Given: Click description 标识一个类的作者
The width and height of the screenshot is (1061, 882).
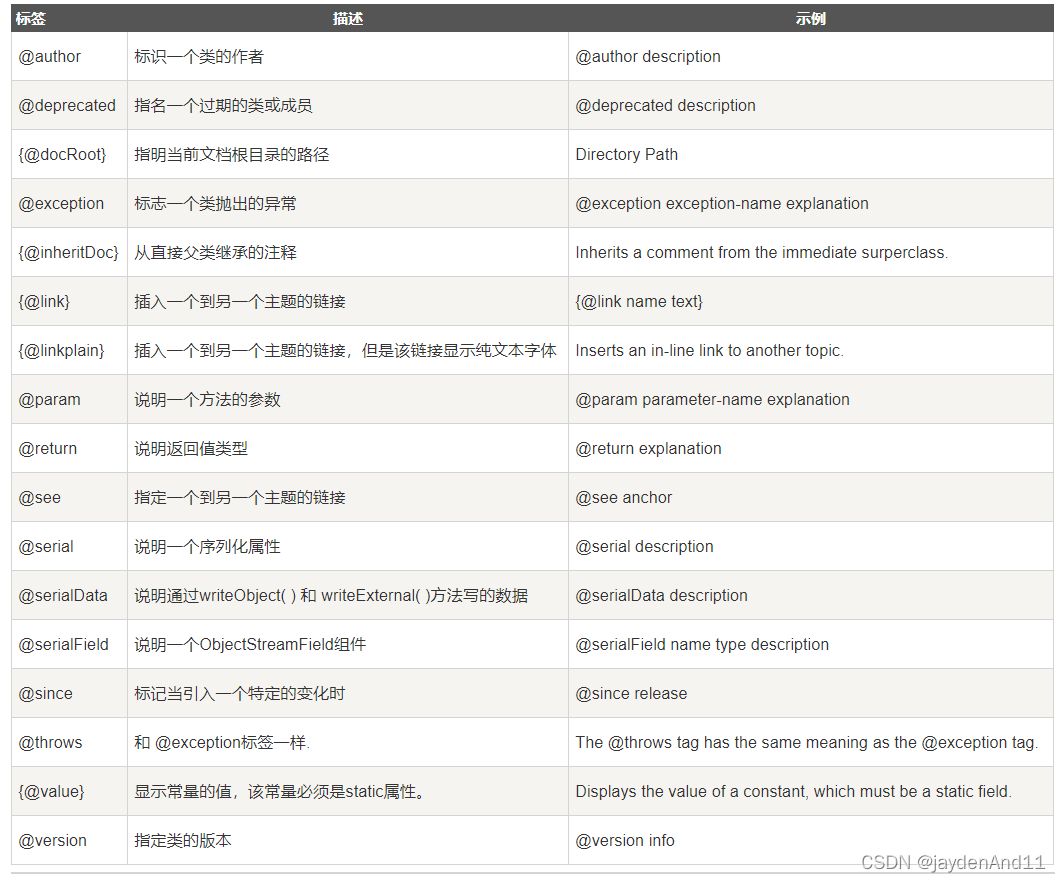Looking at the screenshot, I should (199, 57).
